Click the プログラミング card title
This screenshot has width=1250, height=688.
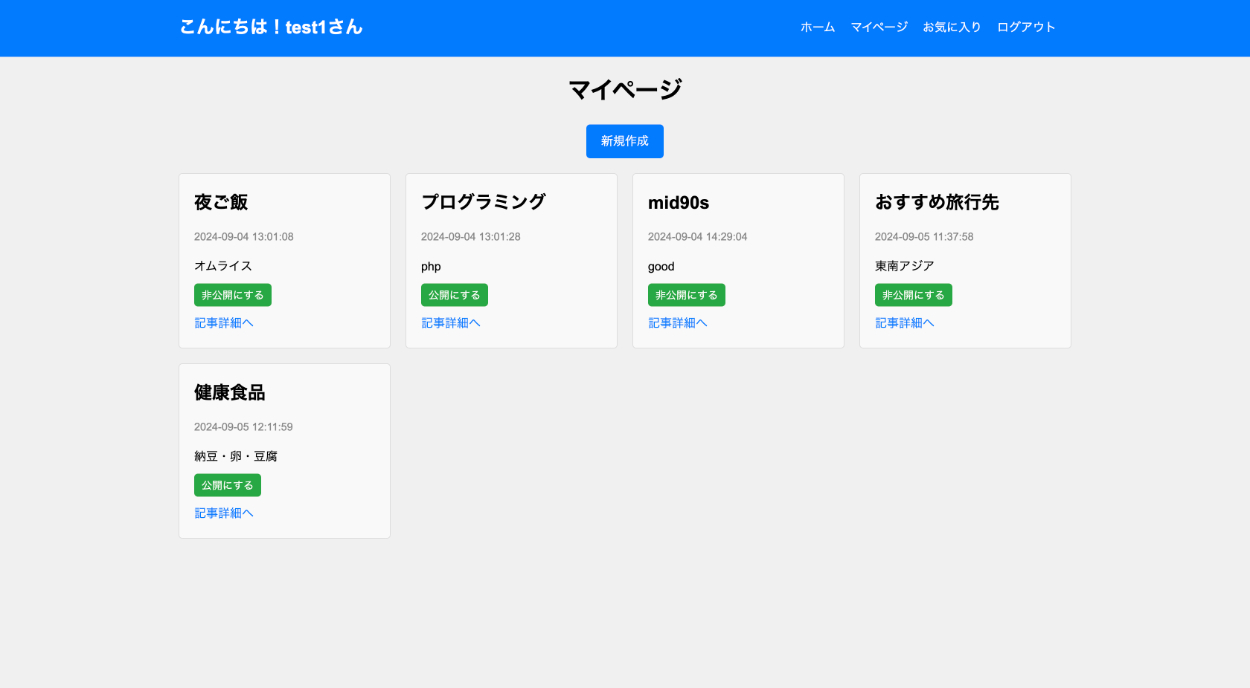(483, 202)
